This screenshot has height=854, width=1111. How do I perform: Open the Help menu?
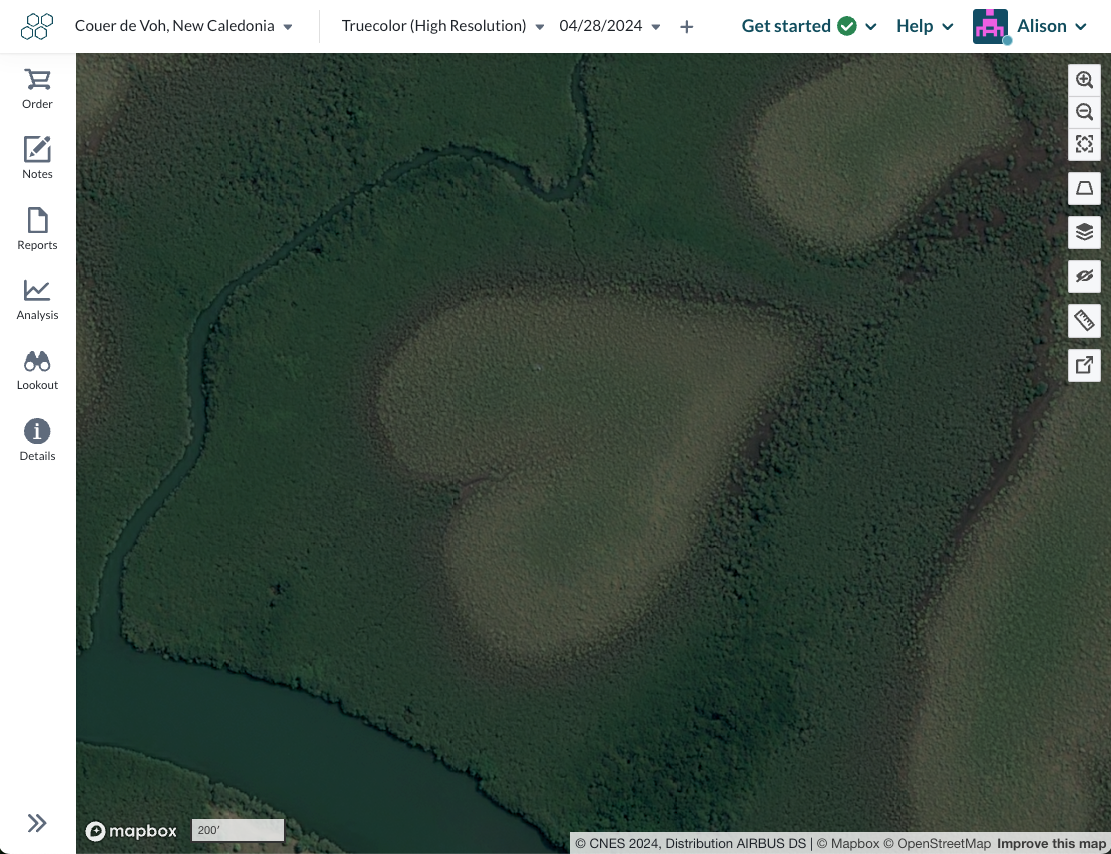point(925,26)
